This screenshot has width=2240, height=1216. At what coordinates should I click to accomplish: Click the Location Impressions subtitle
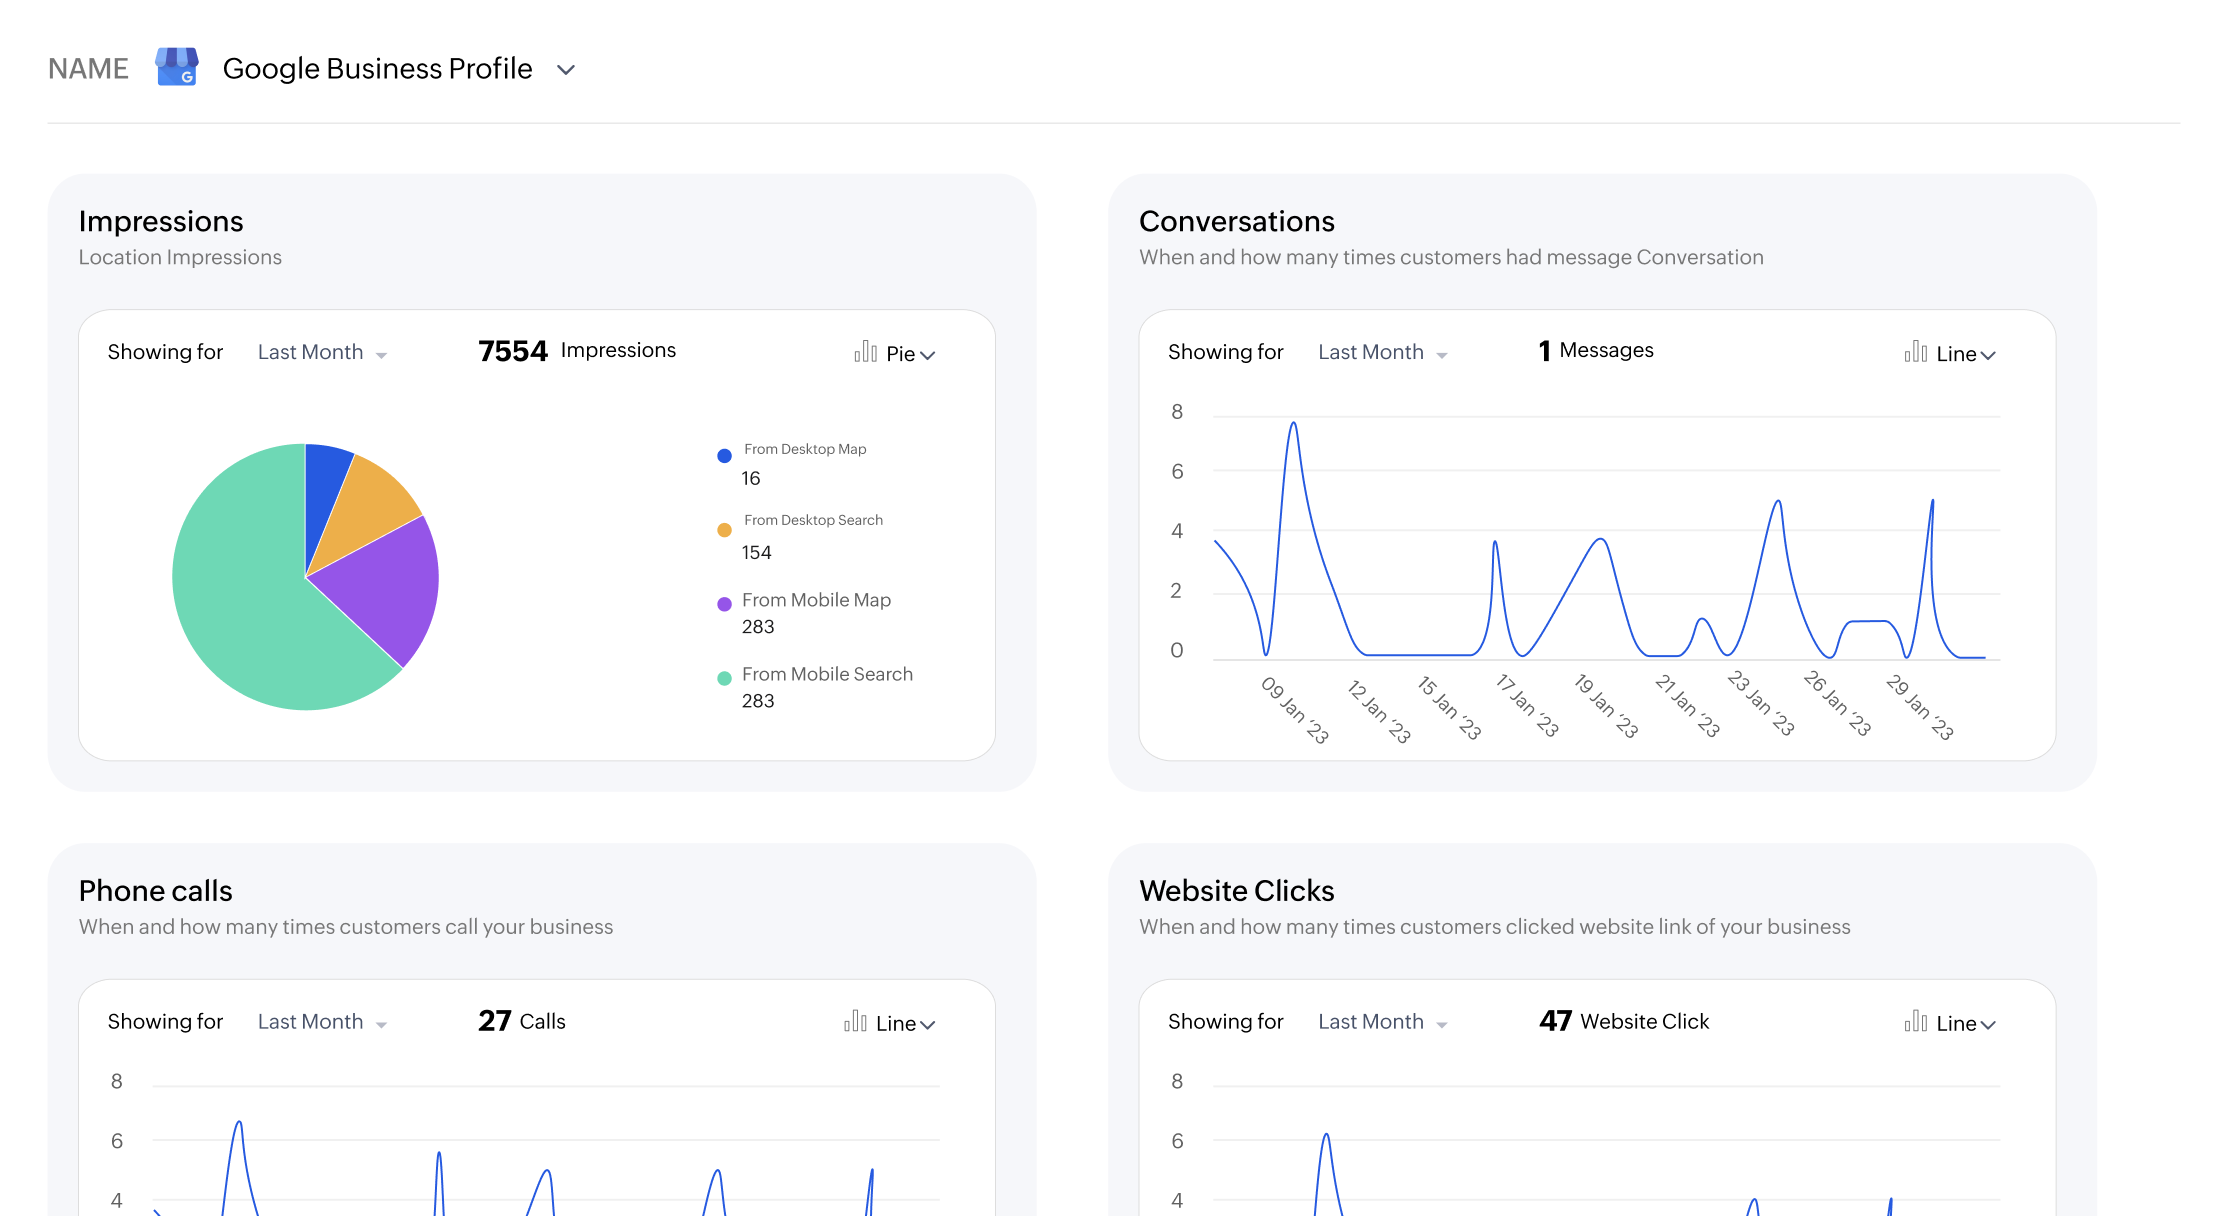pyautogui.click(x=180, y=258)
